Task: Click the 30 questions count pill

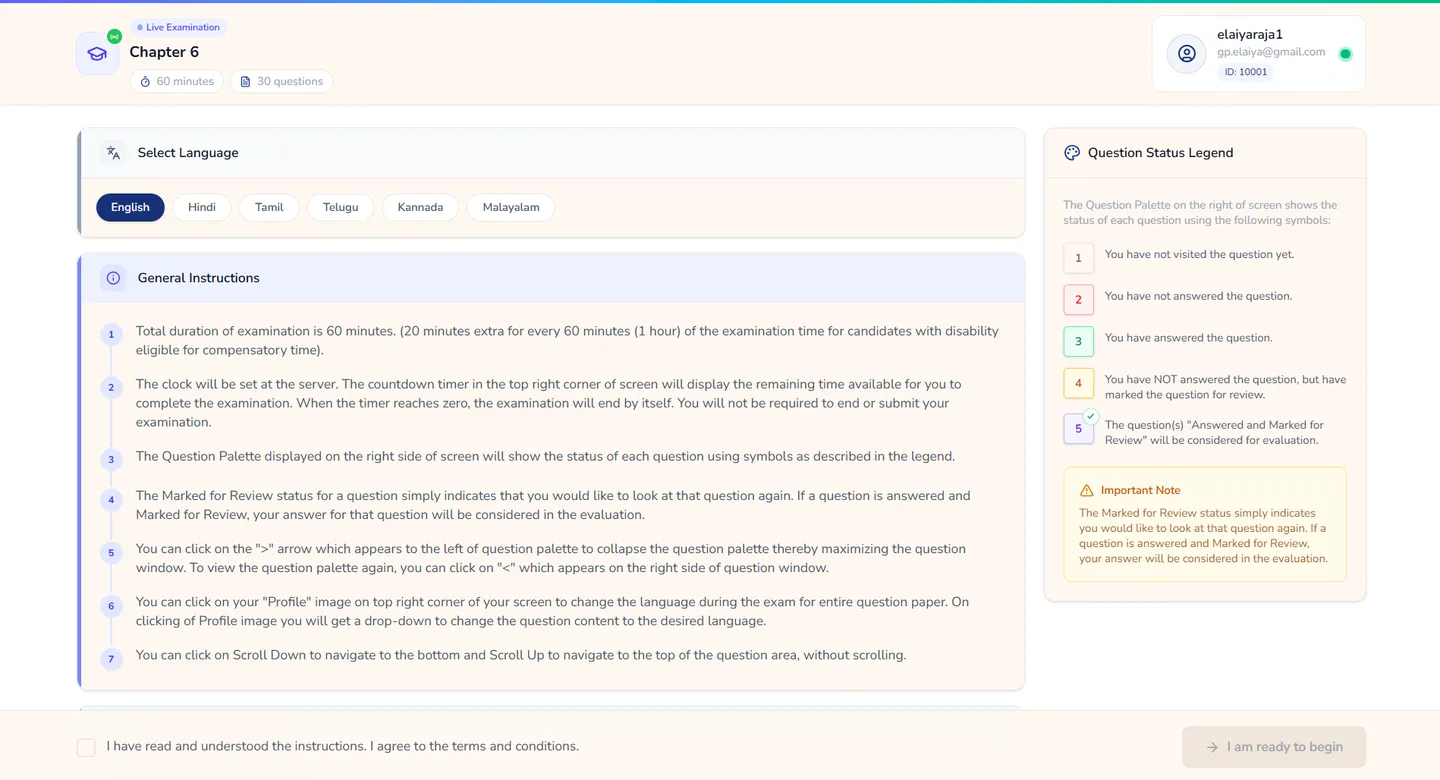Action: coord(281,81)
